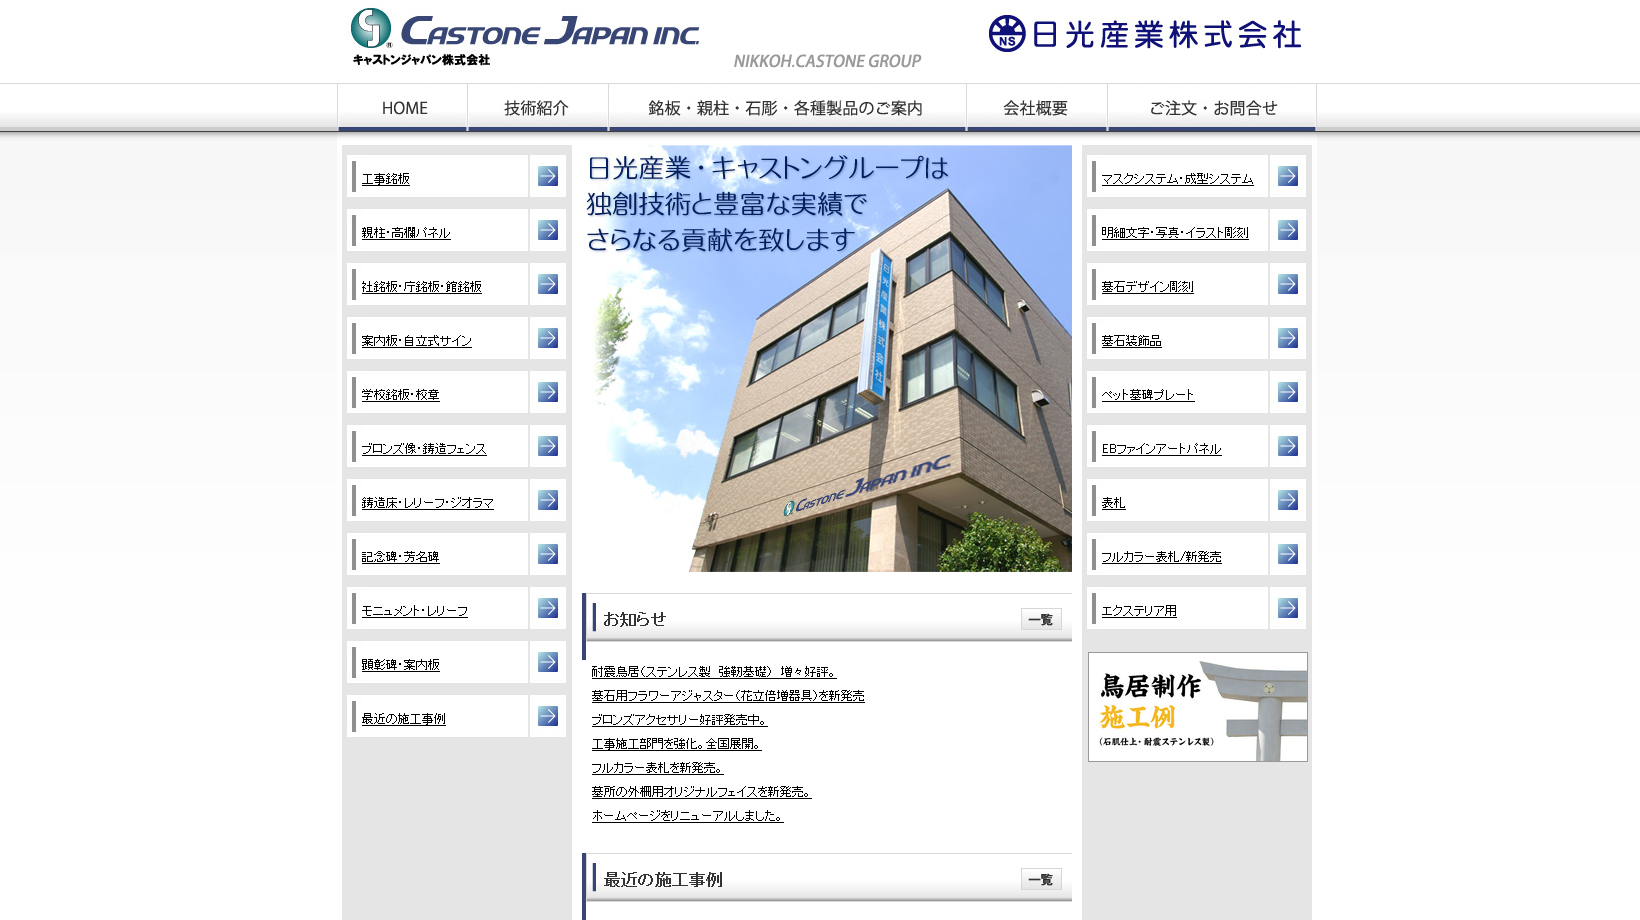Read news フルカラー表札を新発売
Image resolution: width=1640 pixels, height=920 pixels.
[x=657, y=768]
